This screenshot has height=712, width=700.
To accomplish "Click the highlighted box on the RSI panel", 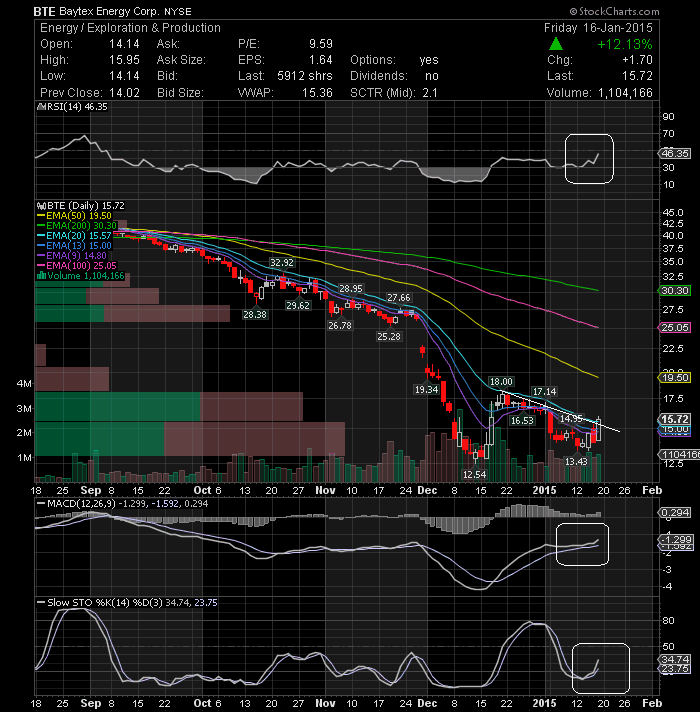I will click(589, 159).
